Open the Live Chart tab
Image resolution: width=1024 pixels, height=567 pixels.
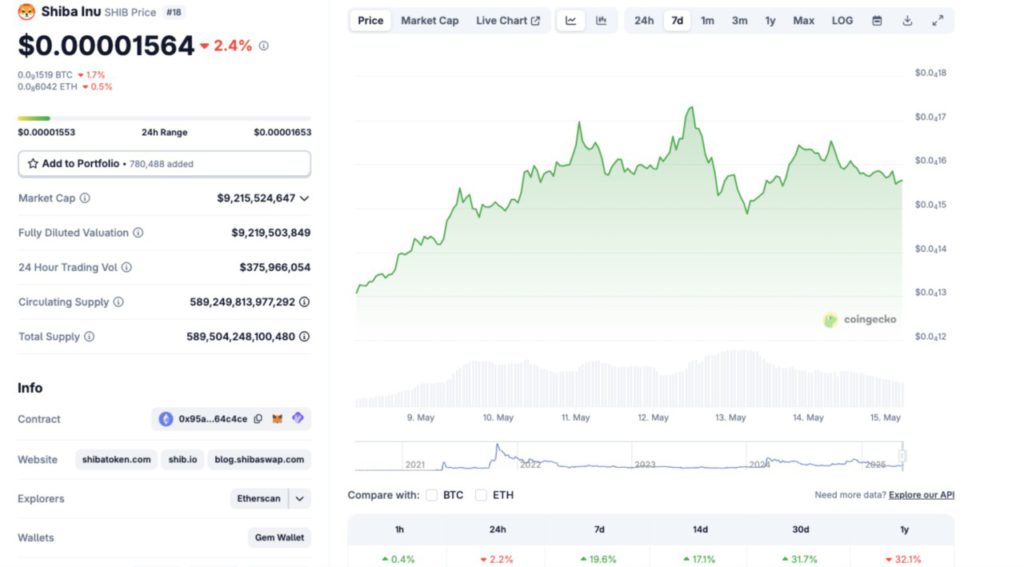507,20
